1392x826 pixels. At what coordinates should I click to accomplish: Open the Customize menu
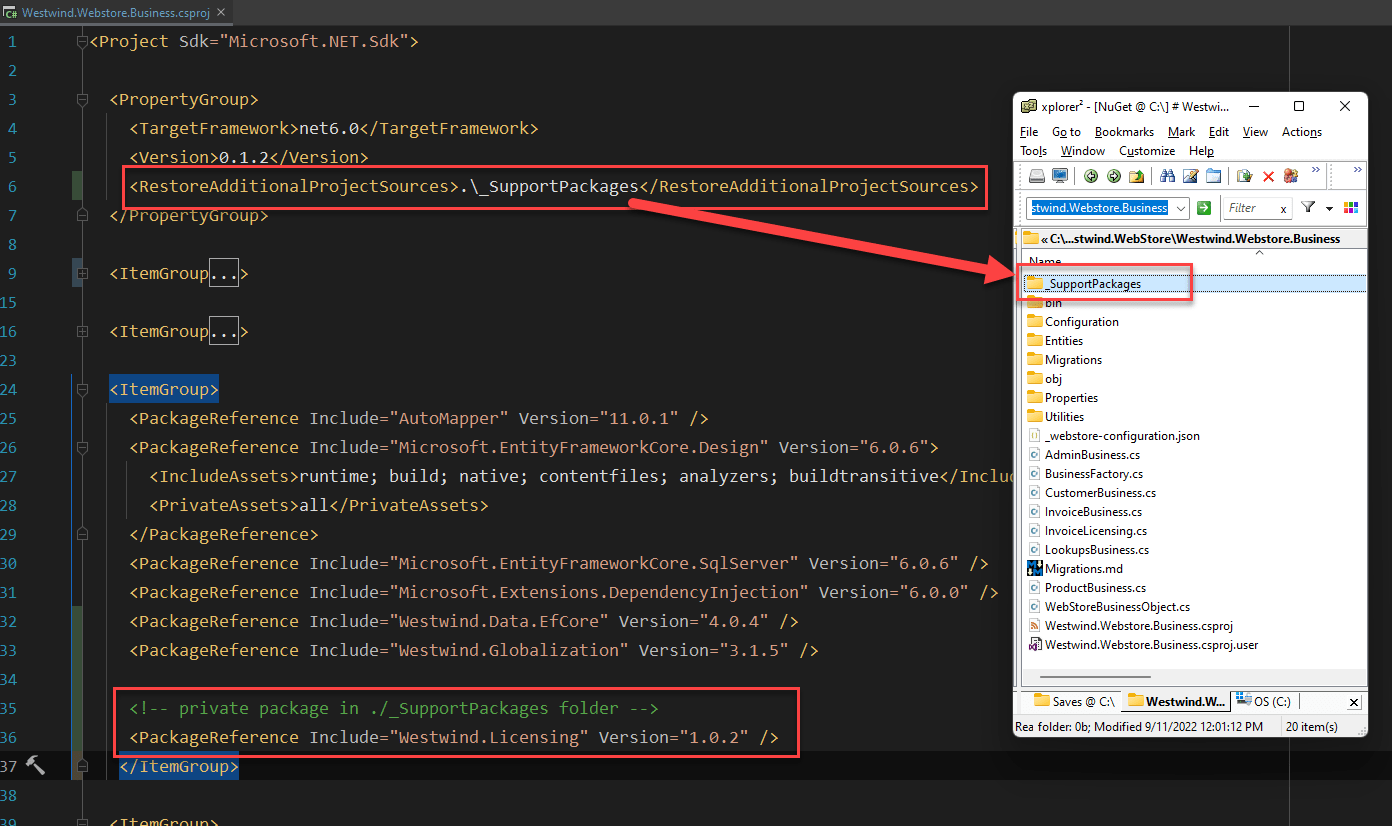pyautogui.click(x=1147, y=151)
